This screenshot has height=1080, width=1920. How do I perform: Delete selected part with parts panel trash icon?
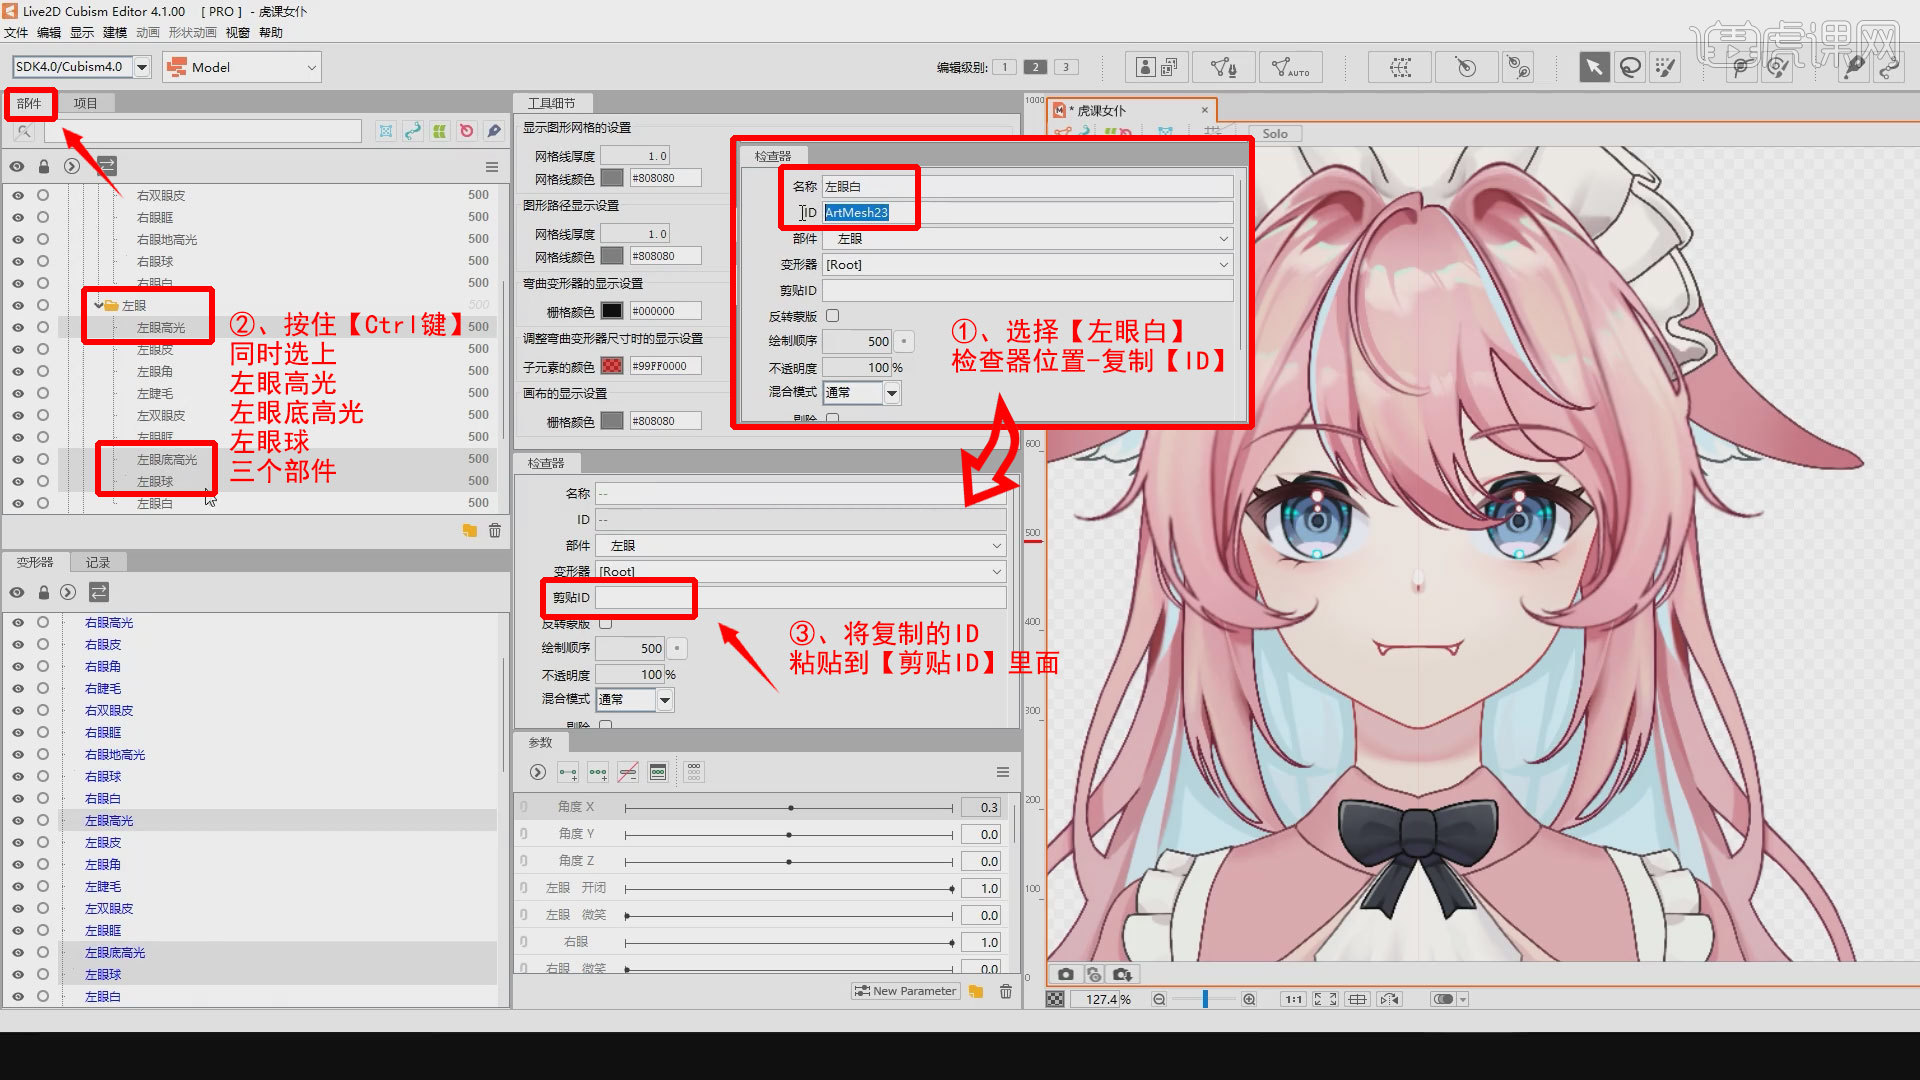495,531
